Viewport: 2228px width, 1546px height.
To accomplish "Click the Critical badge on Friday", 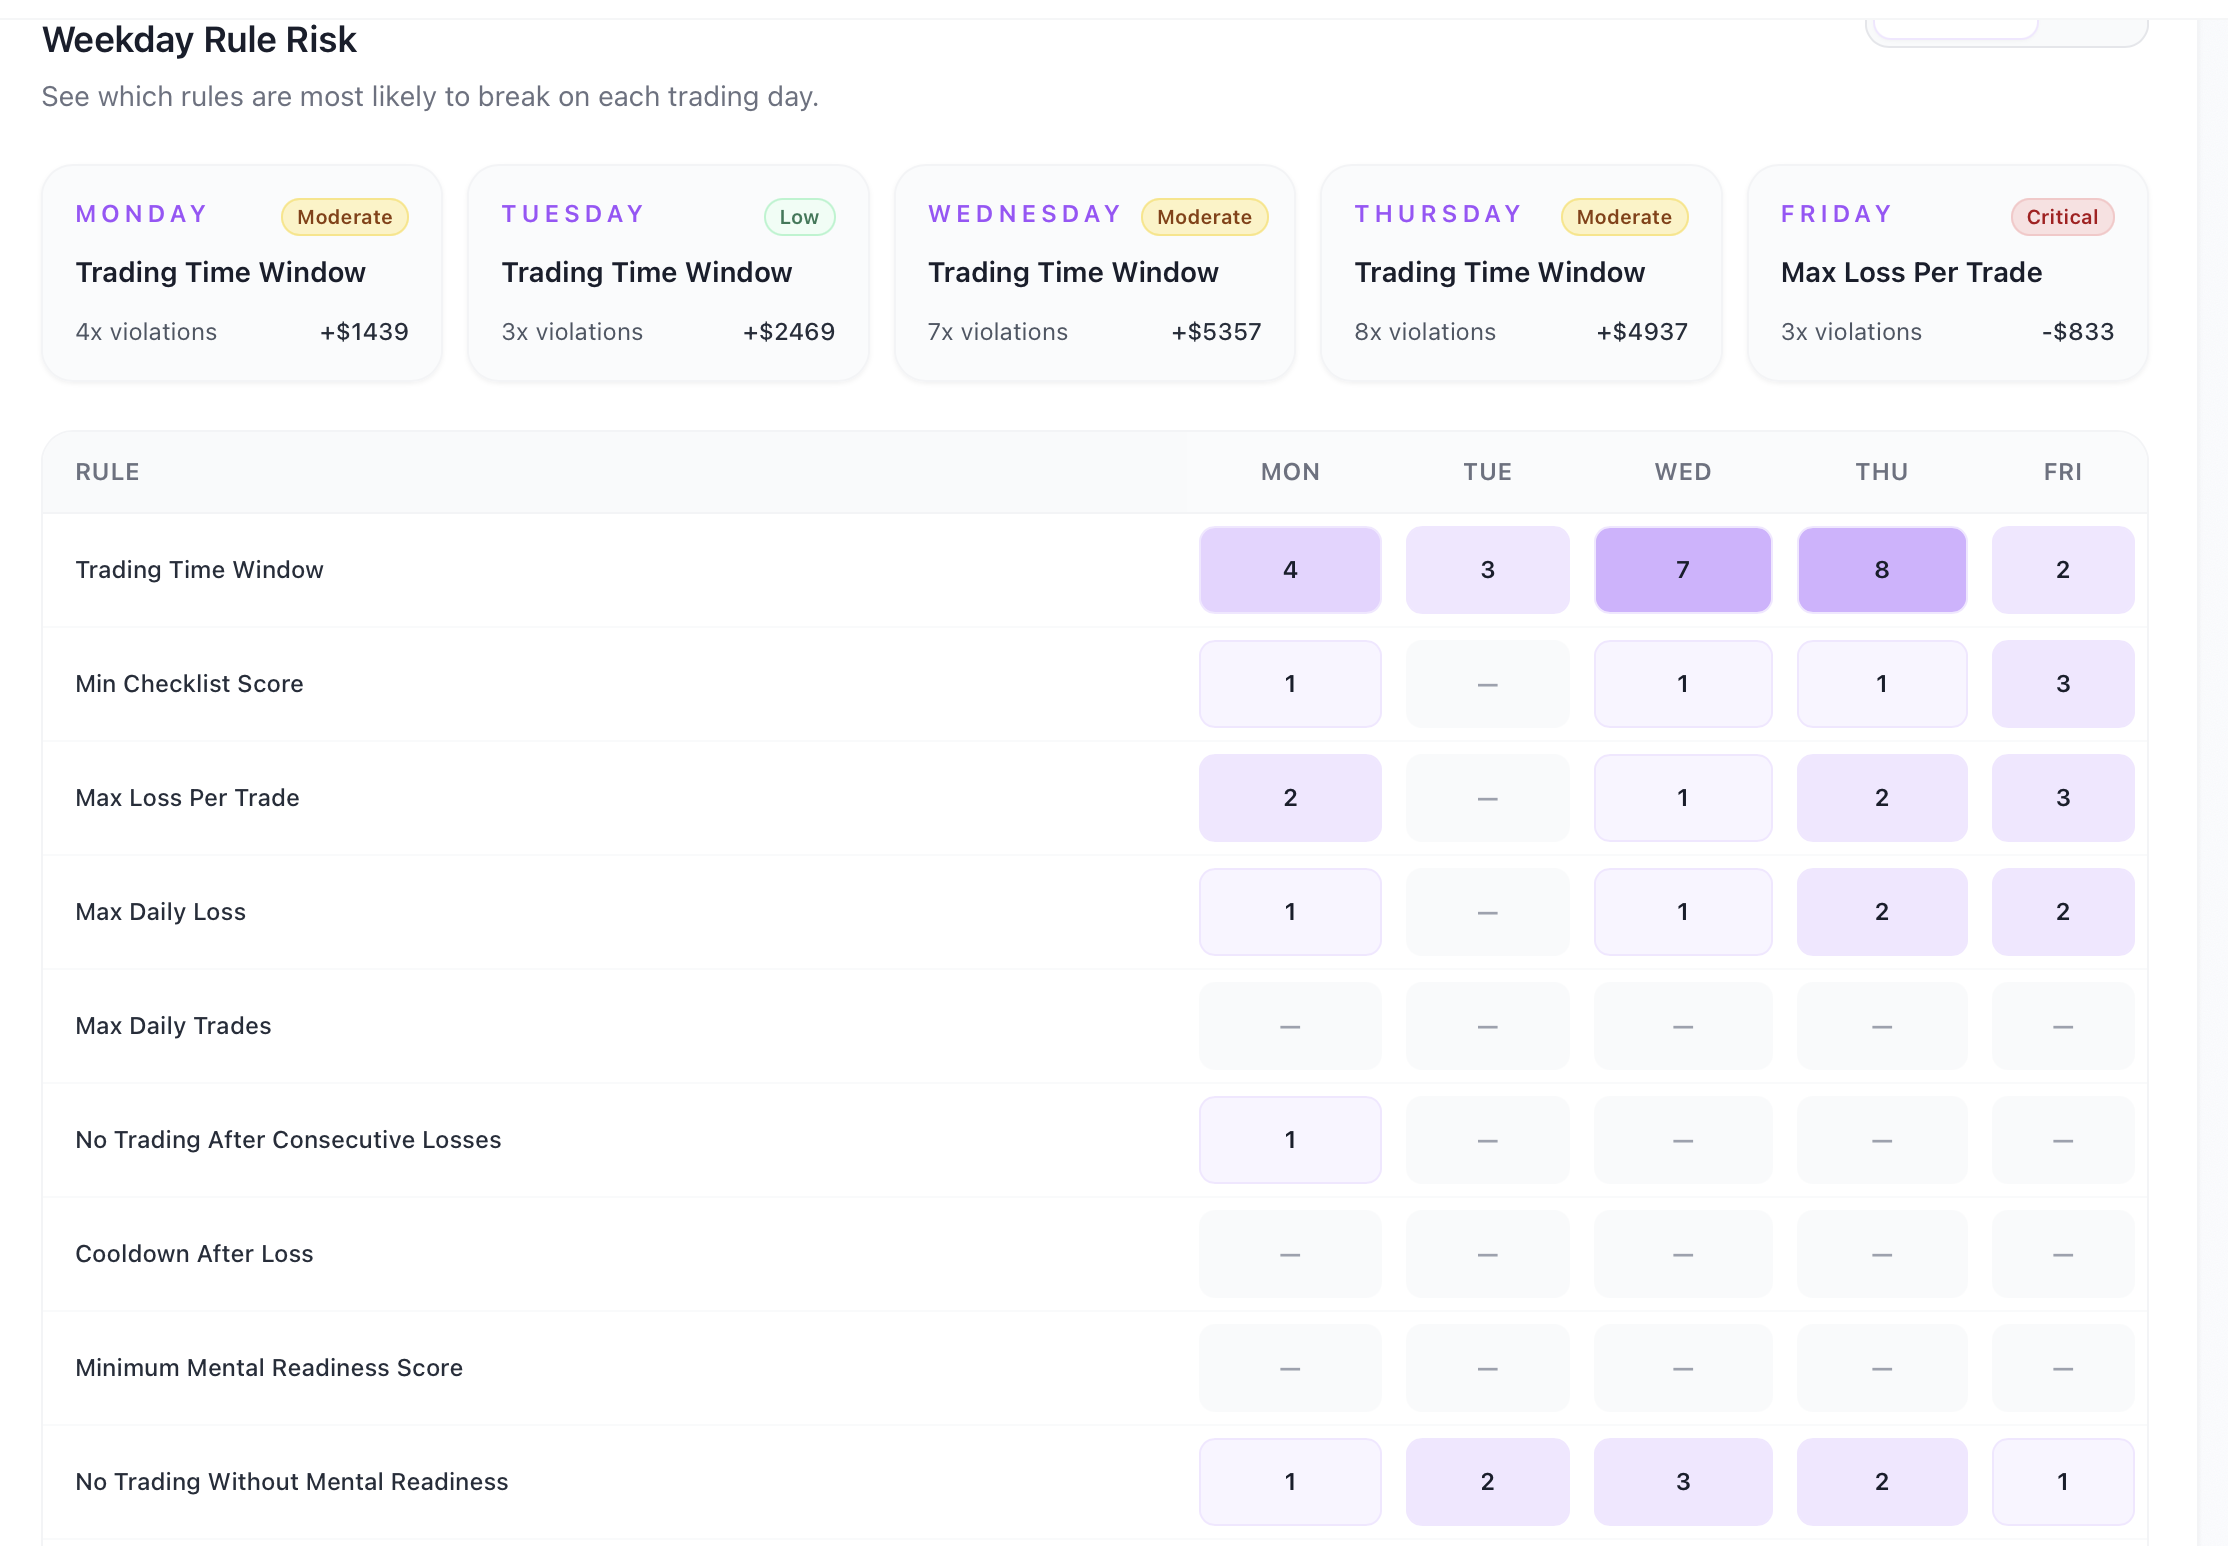I will coord(2062,217).
